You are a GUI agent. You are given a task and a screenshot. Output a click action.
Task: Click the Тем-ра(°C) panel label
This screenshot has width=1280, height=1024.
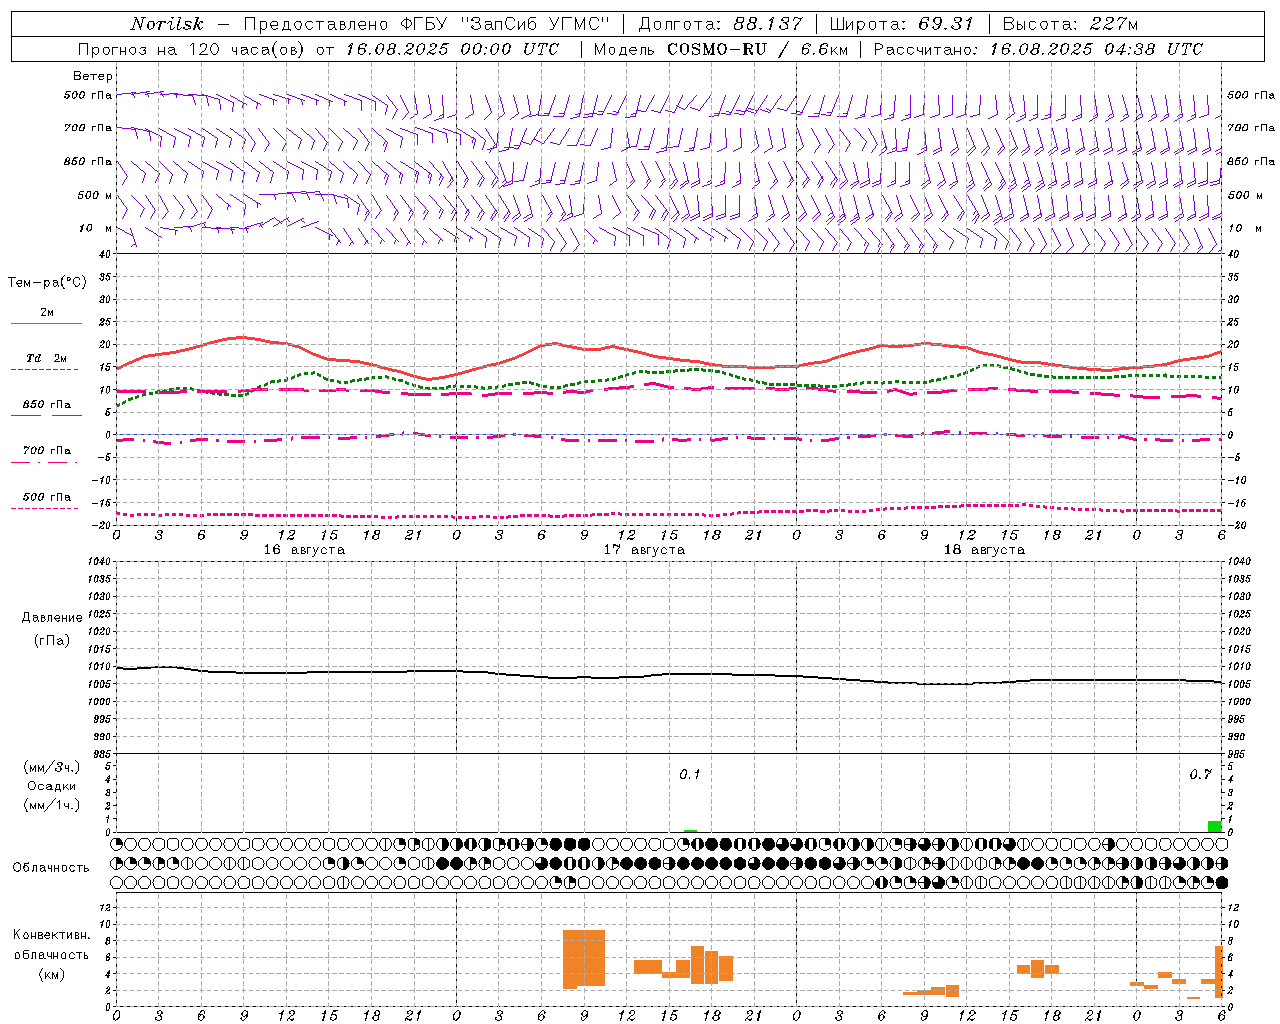tap(47, 283)
